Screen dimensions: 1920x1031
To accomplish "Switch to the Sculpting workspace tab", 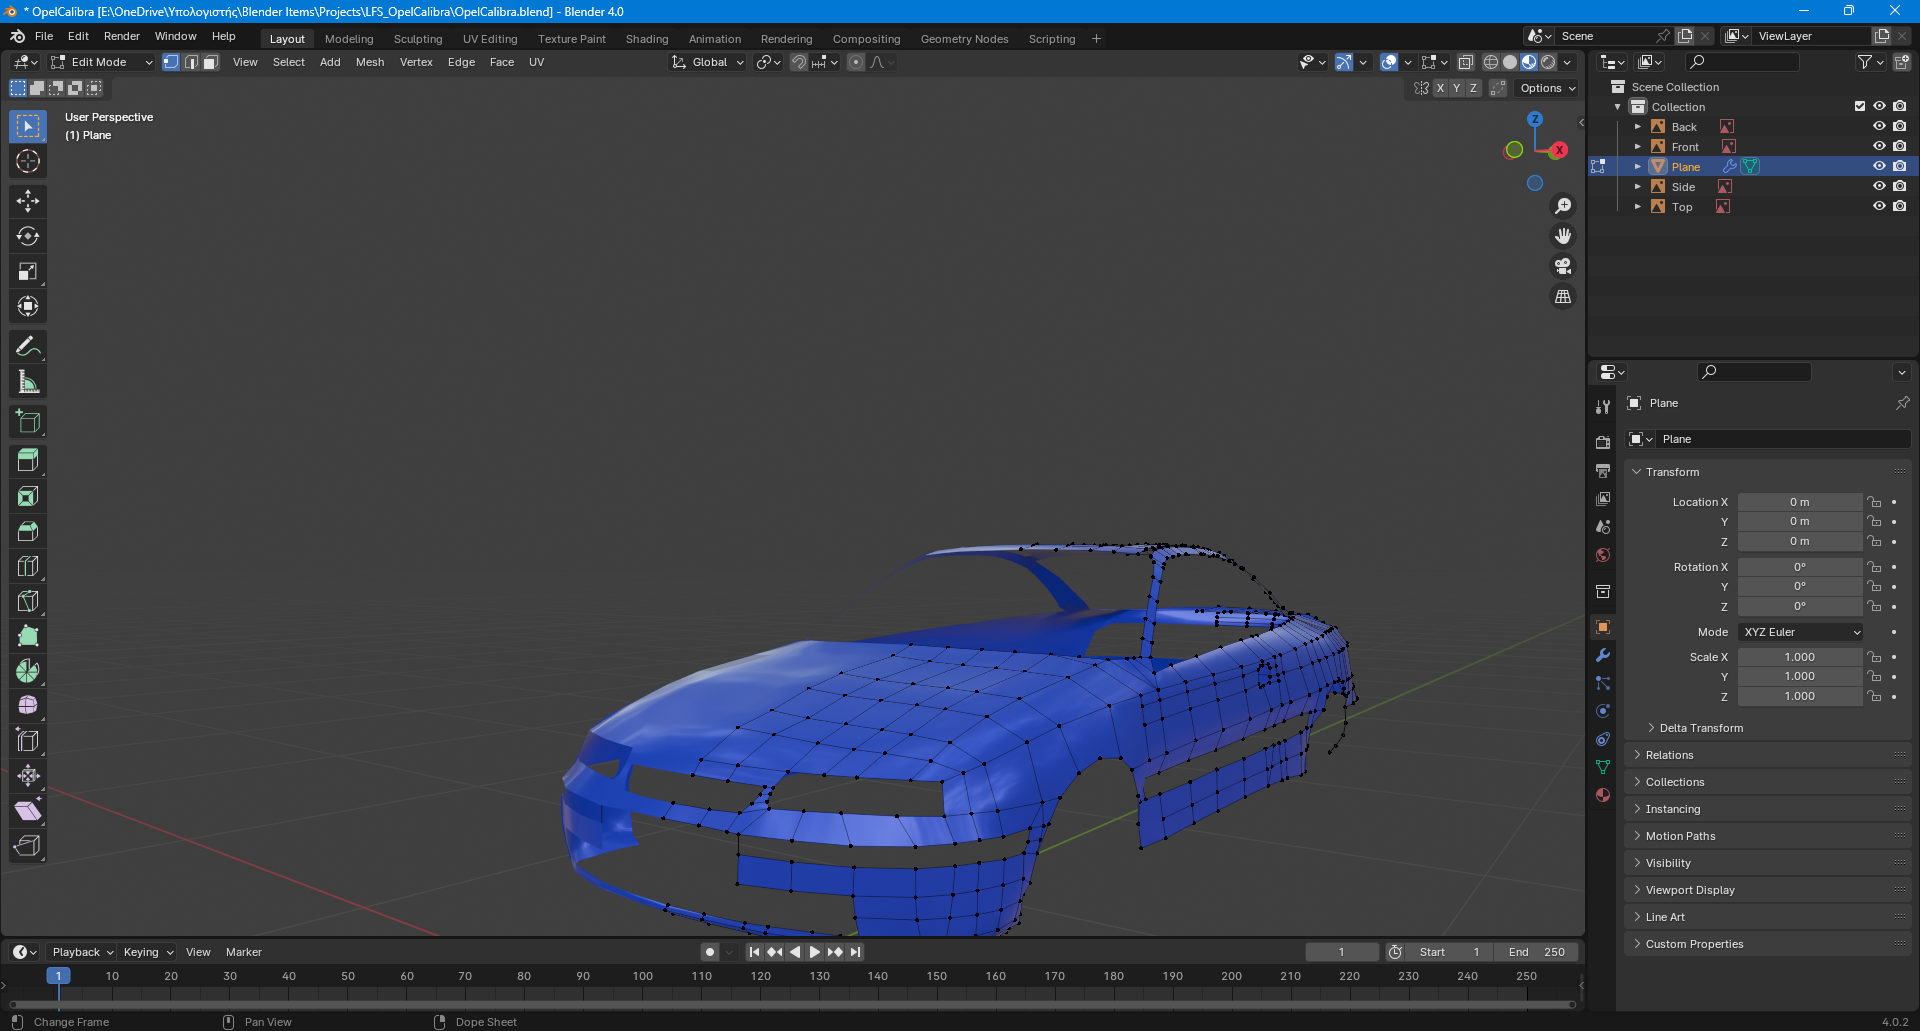I will click(x=418, y=39).
